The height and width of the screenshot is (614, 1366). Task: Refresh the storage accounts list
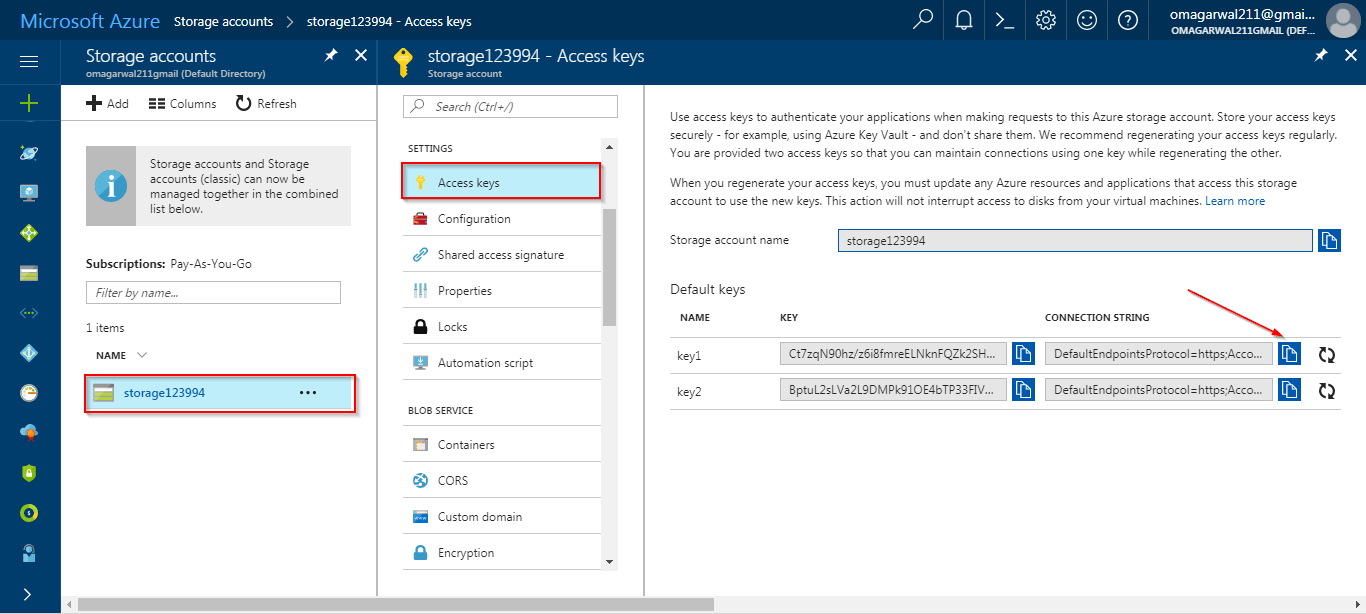point(266,103)
